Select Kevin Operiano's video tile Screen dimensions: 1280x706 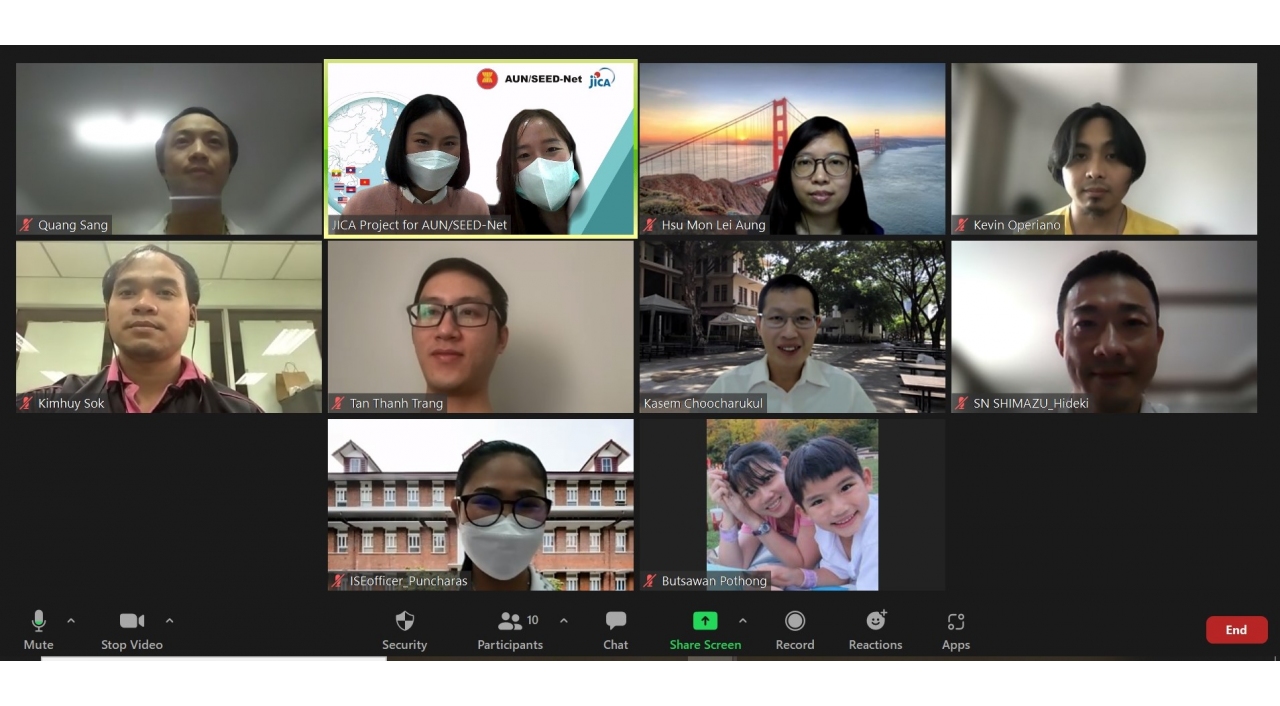click(1105, 149)
